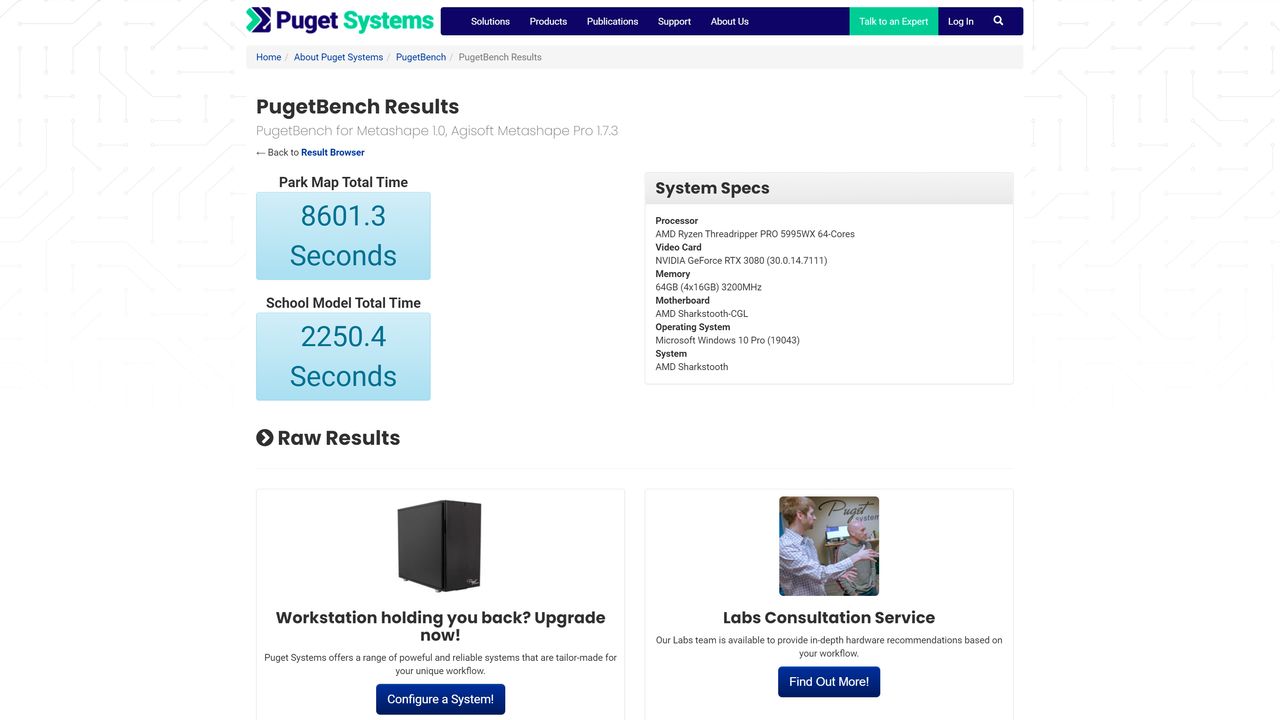Open the Products menu
This screenshot has width=1280, height=720.
tap(548, 21)
